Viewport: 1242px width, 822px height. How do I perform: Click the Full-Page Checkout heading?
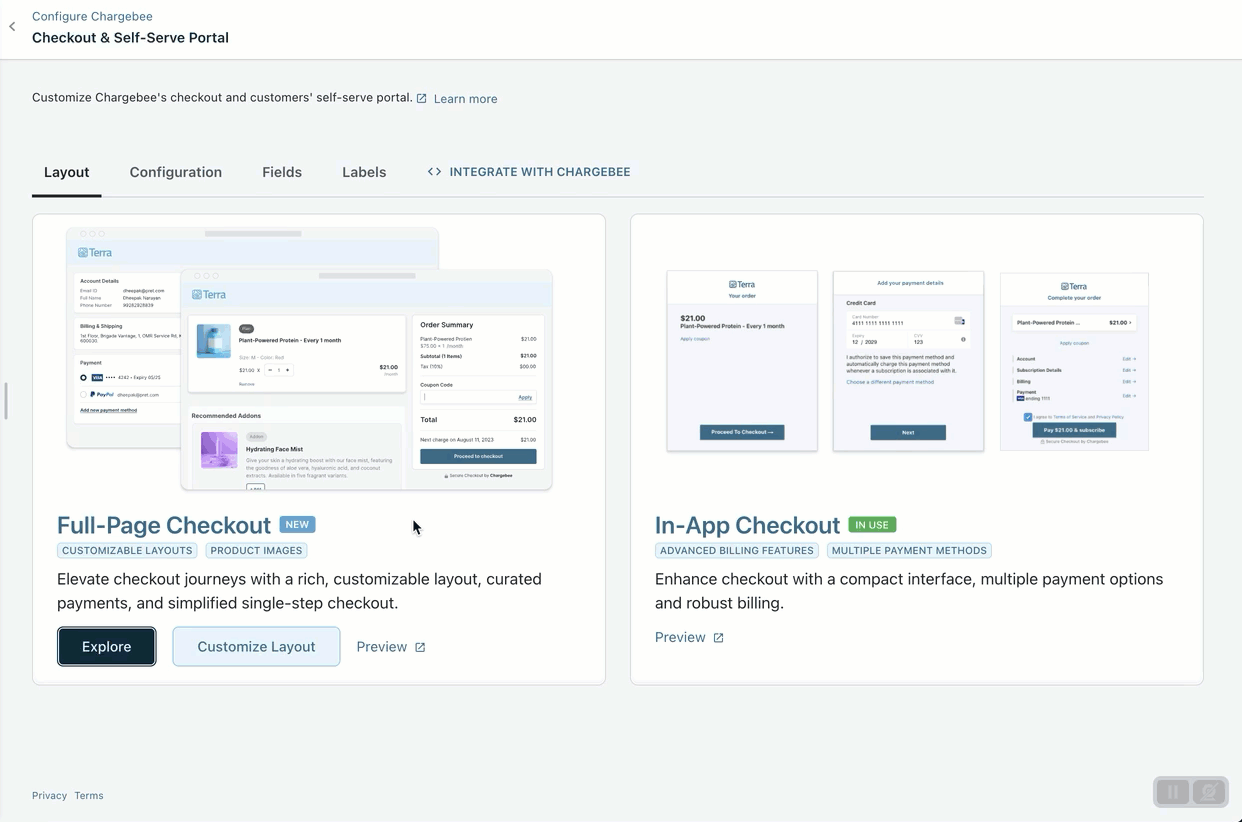tap(164, 525)
